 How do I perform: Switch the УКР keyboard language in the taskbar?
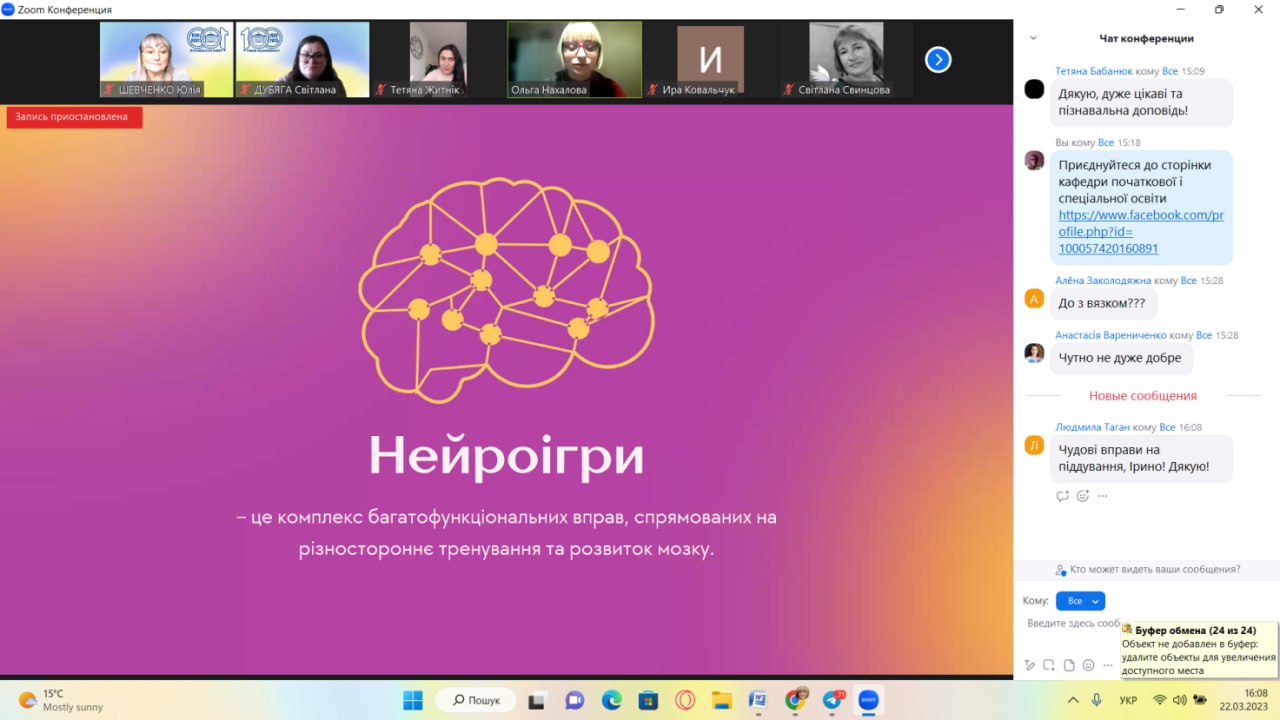[1128, 700]
